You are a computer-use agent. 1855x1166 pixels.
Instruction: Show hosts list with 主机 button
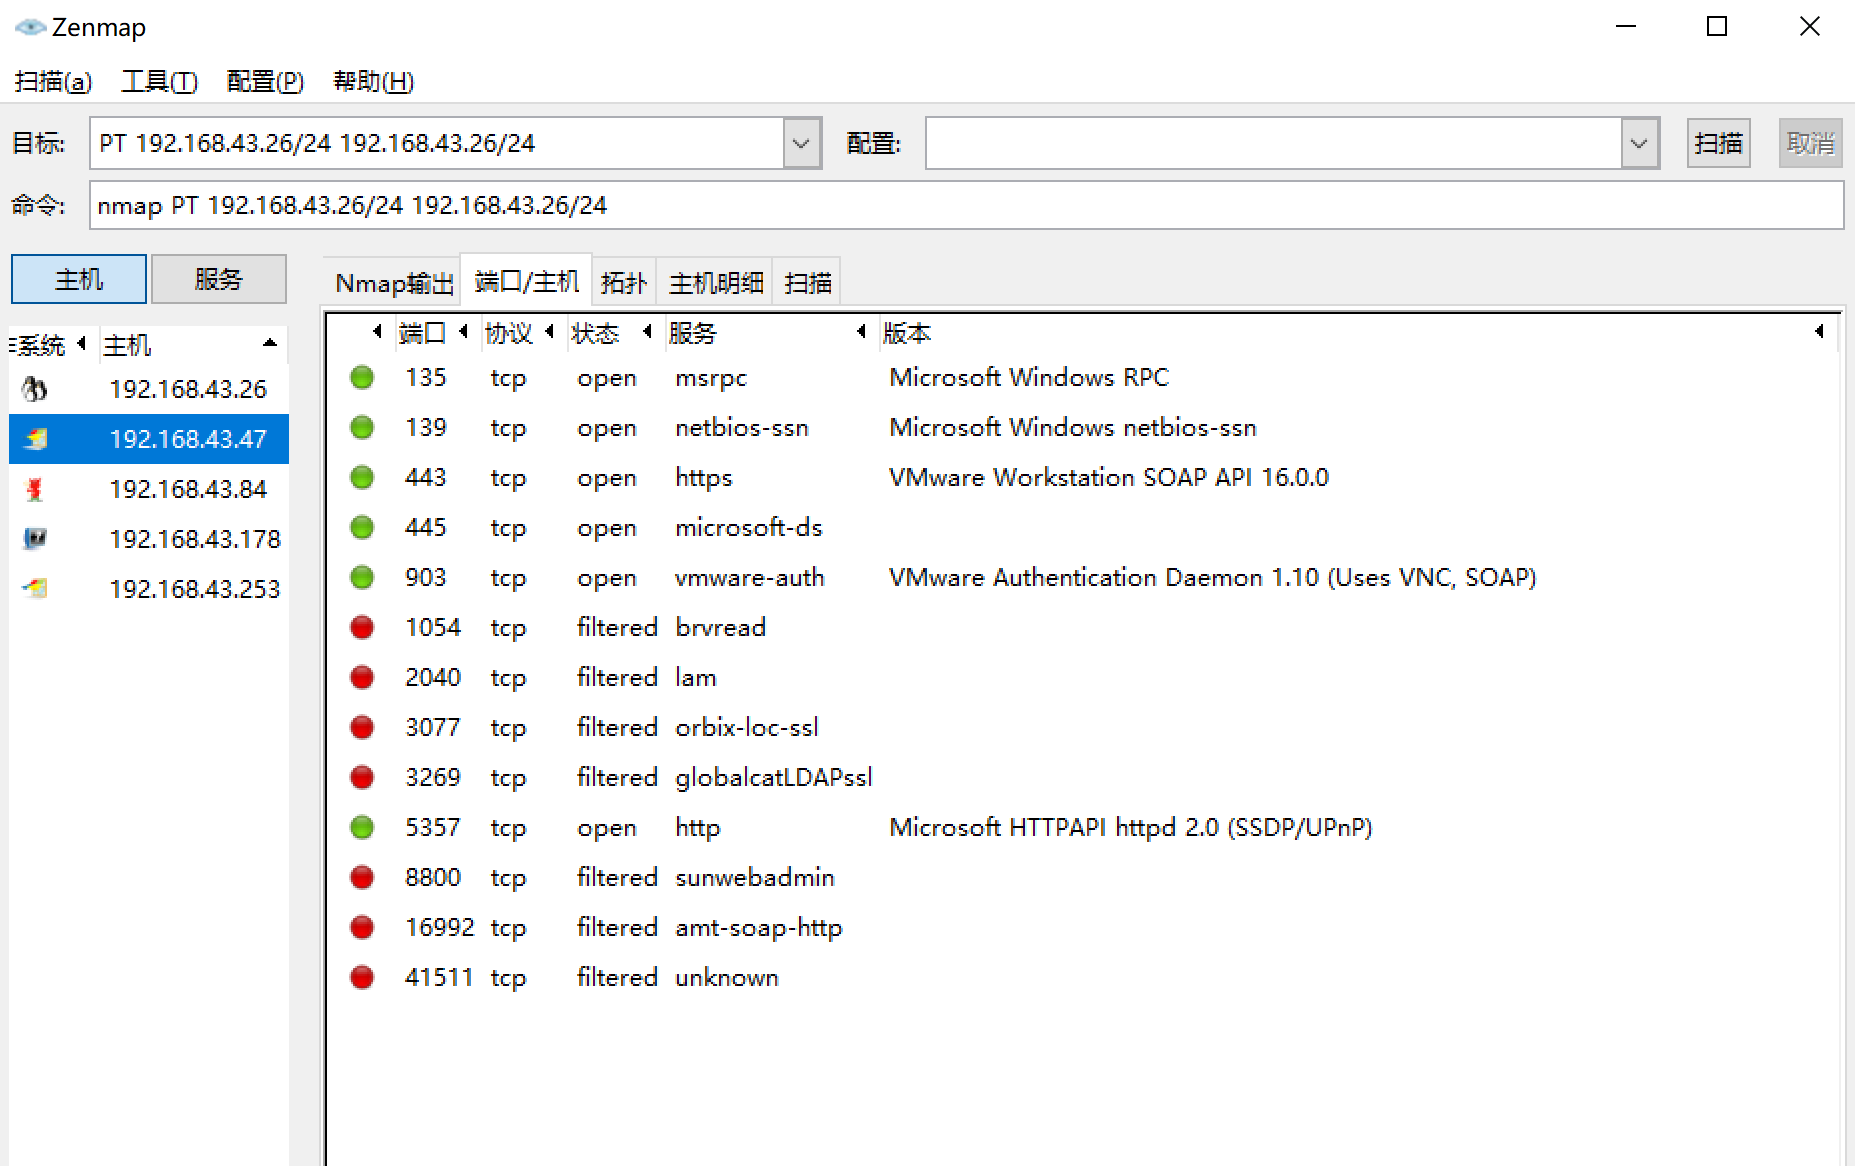79,279
